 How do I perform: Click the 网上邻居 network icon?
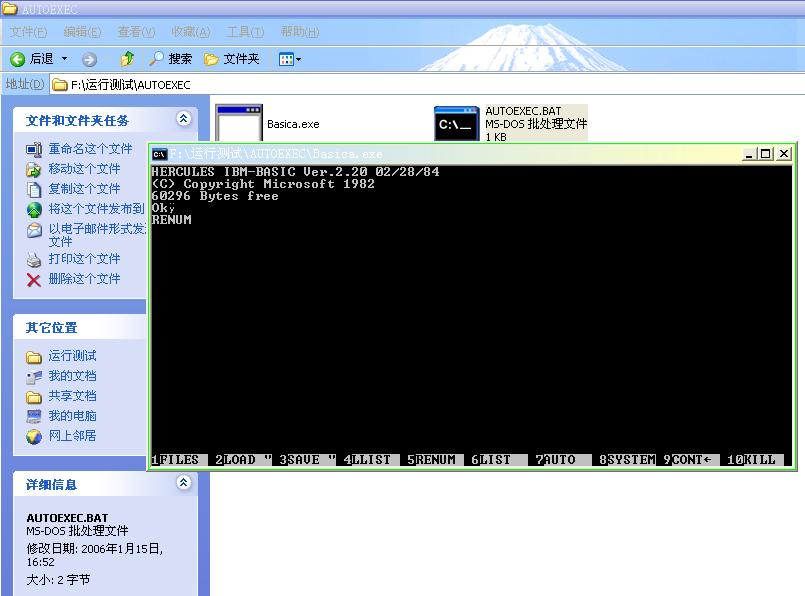[34, 437]
